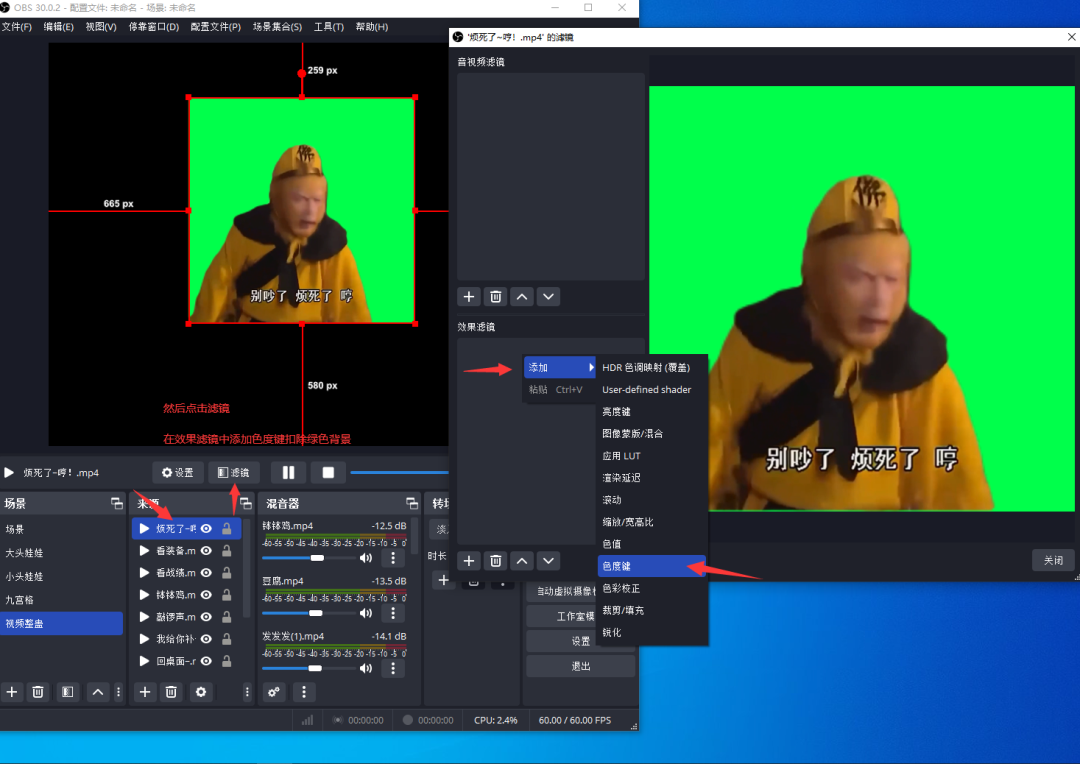Click 关闭 button in filters dialog
This screenshot has width=1080, height=764.
tap(1053, 560)
